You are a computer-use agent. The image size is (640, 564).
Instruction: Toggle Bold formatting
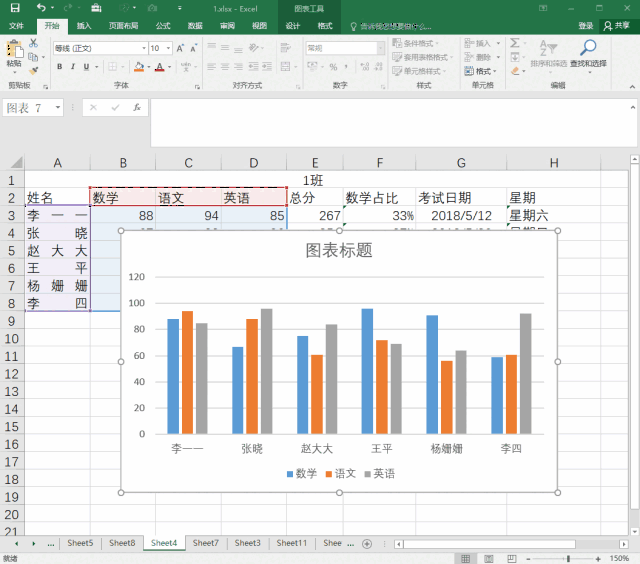click(59, 67)
